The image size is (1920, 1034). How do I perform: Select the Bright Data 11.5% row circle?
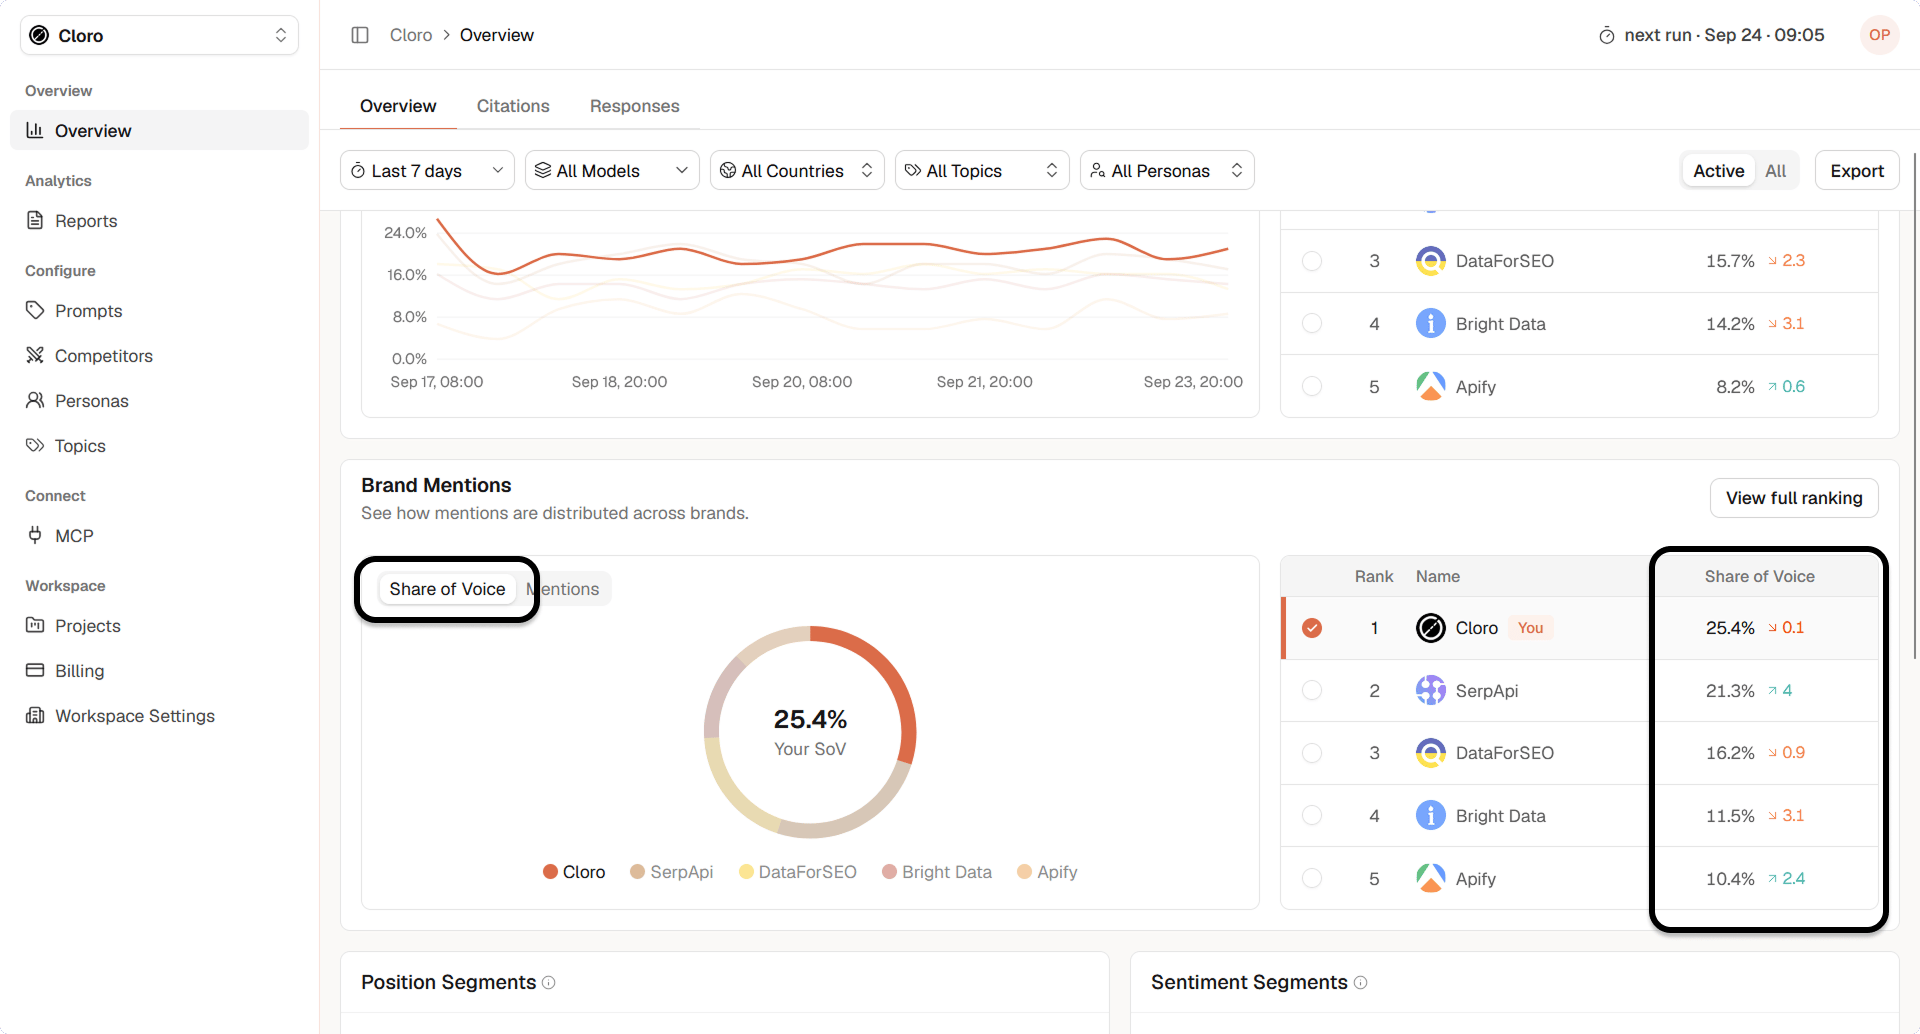1312,815
